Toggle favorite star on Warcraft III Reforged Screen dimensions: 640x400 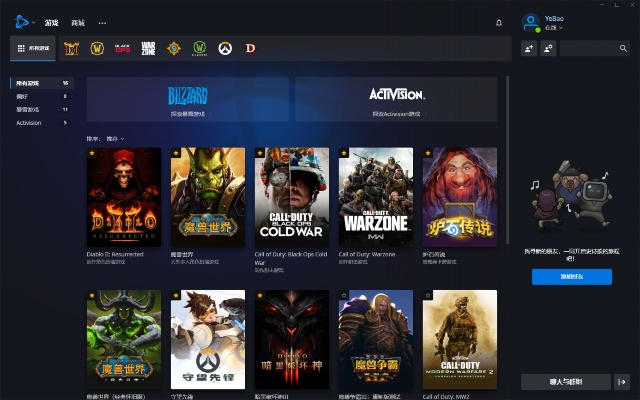(x=344, y=296)
